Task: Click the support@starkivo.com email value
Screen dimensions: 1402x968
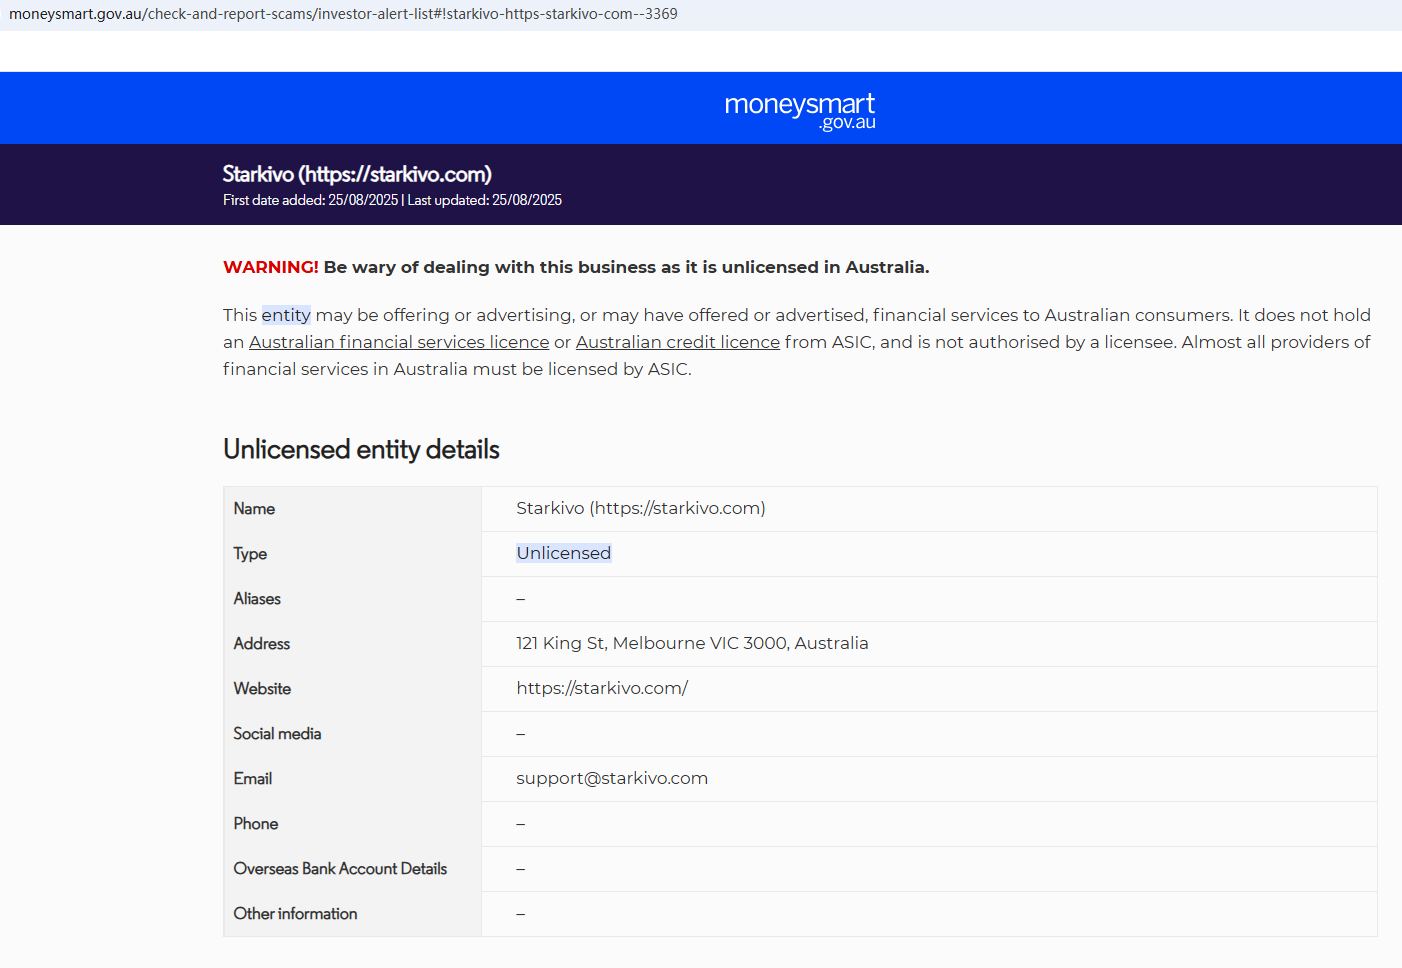Action: click(611, 778)
